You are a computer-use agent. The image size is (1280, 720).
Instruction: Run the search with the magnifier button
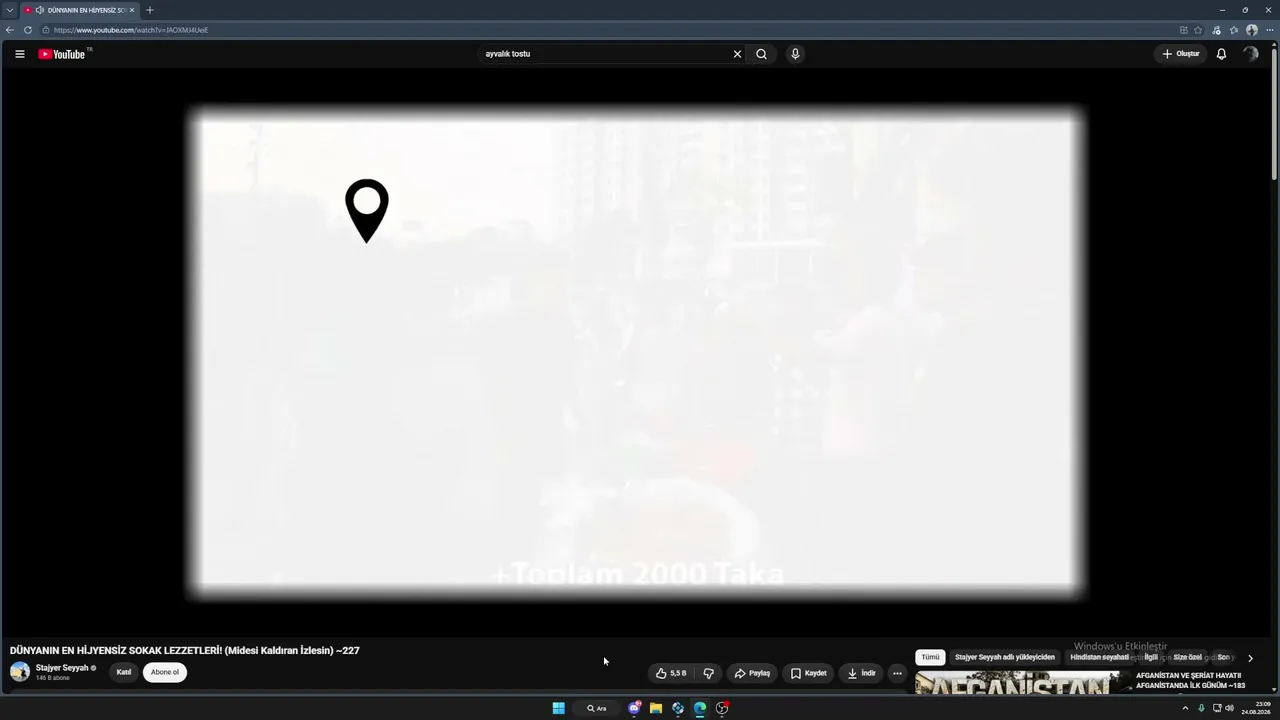762,54
